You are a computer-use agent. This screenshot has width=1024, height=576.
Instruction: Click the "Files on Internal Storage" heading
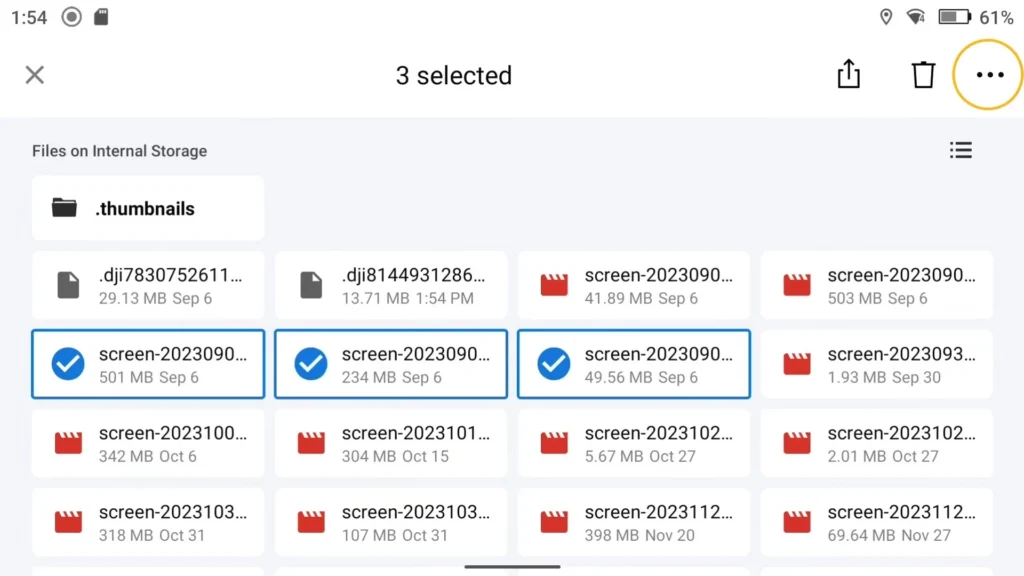[120, 151]
